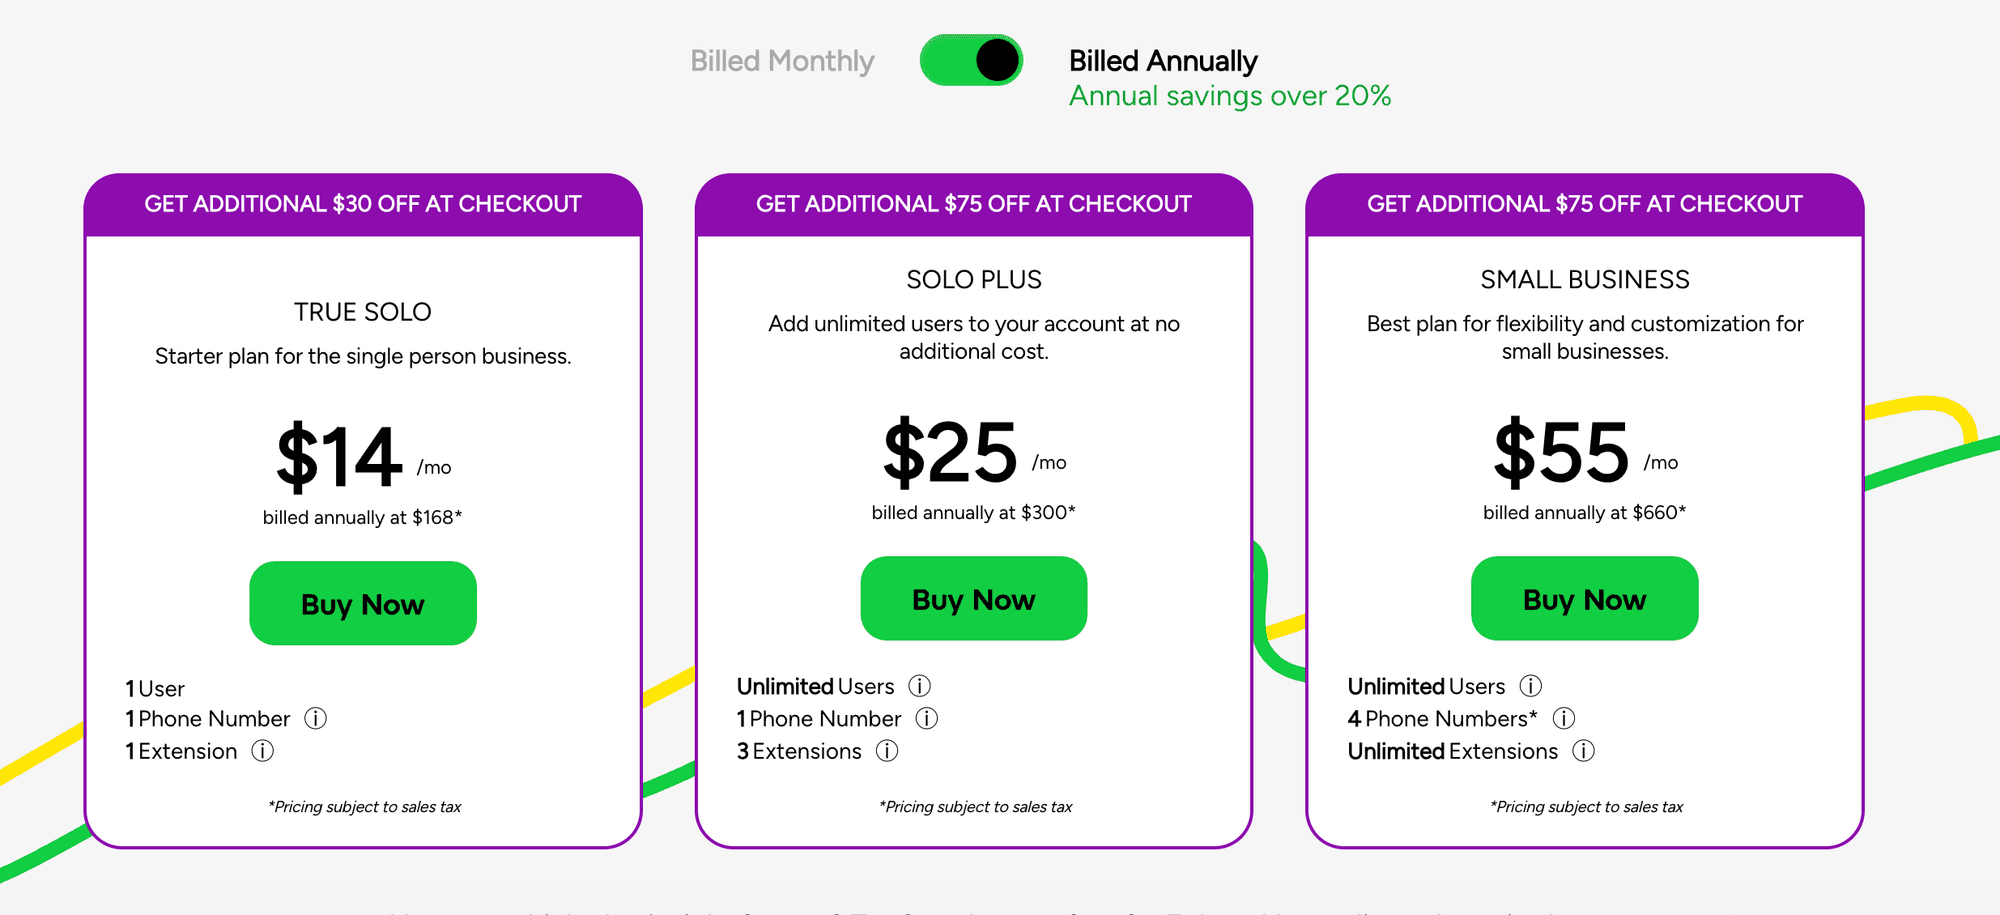Click the Annual savings over 20% text
This screenshot has height=915, width=2000.
click(1230, 96)
